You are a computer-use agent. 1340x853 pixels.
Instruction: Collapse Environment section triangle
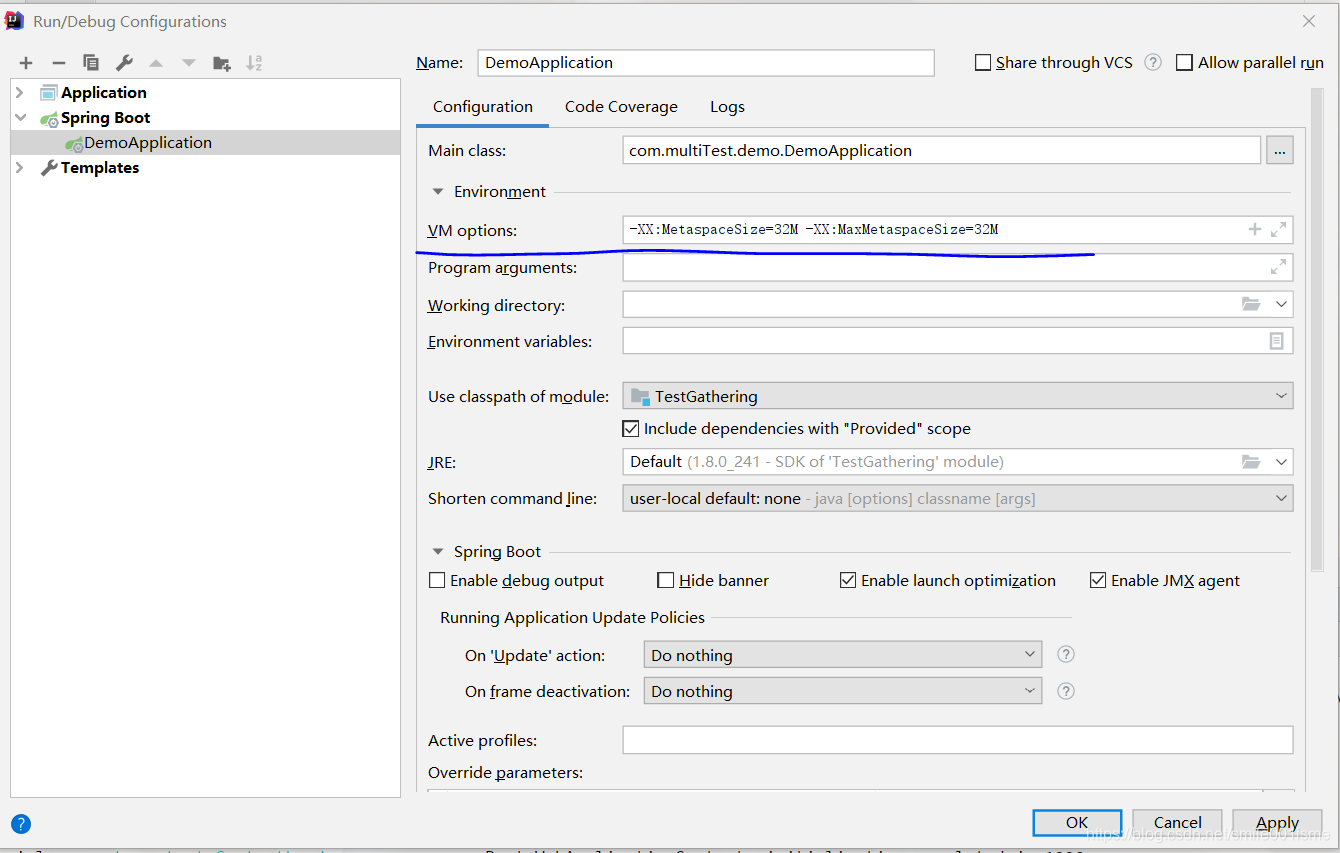pyautogui.click(x=437, y=191)
